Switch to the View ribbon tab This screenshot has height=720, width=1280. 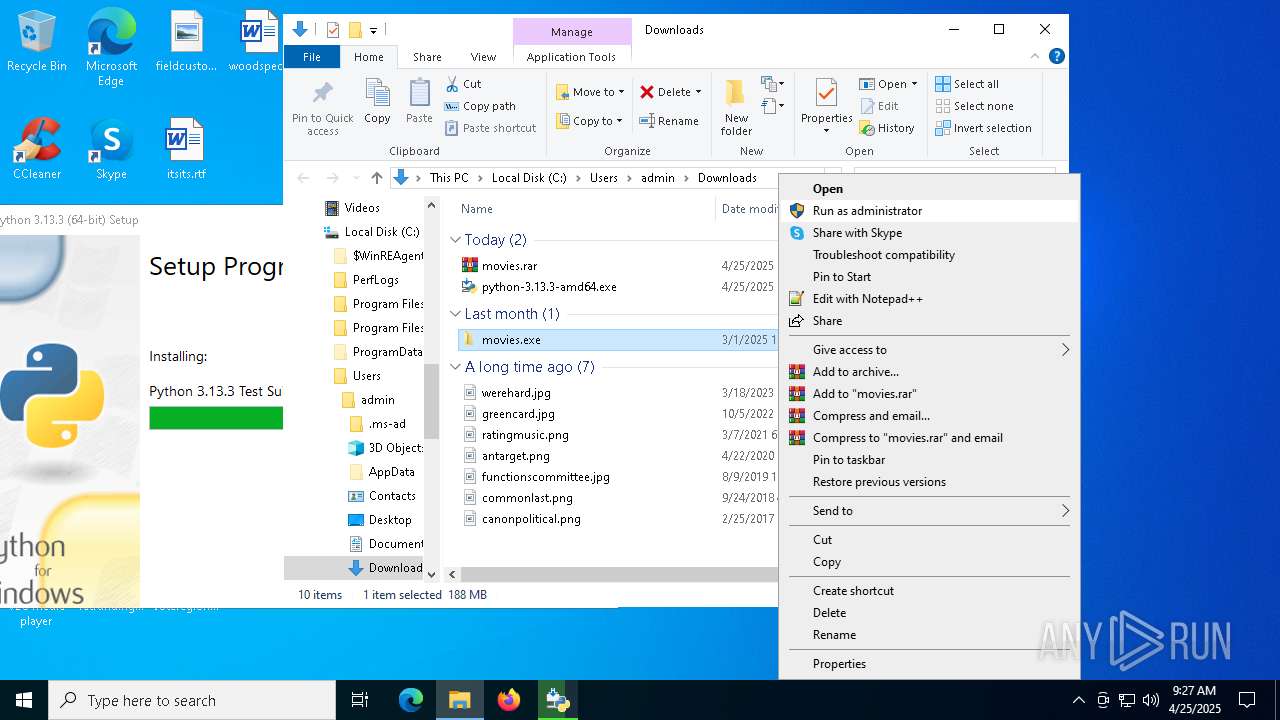(483, 57)
